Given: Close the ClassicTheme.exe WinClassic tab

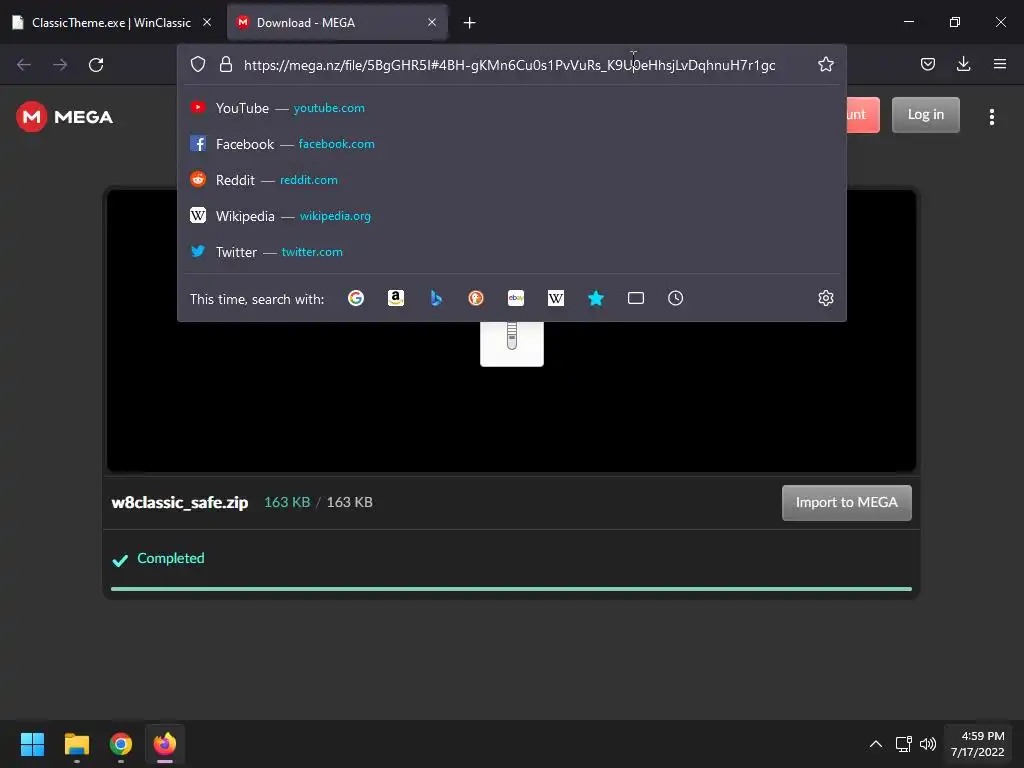Looking at the screenshot, I should click(x=207, y=22).
